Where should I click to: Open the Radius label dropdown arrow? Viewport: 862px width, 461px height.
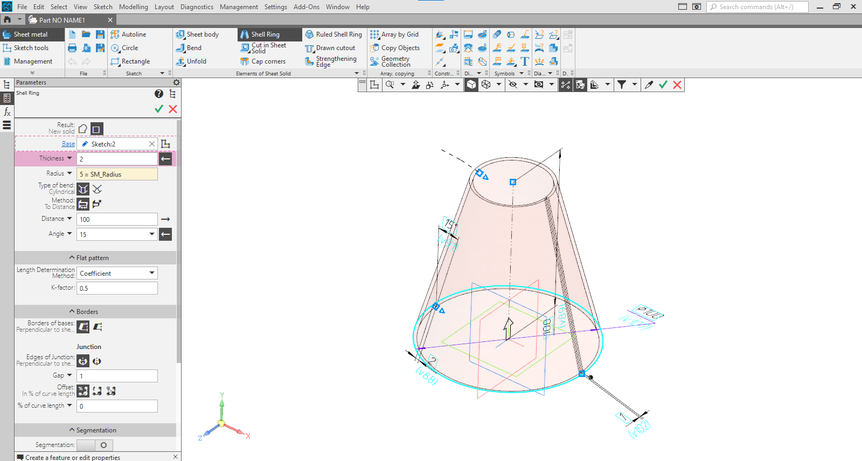(69, 173)
